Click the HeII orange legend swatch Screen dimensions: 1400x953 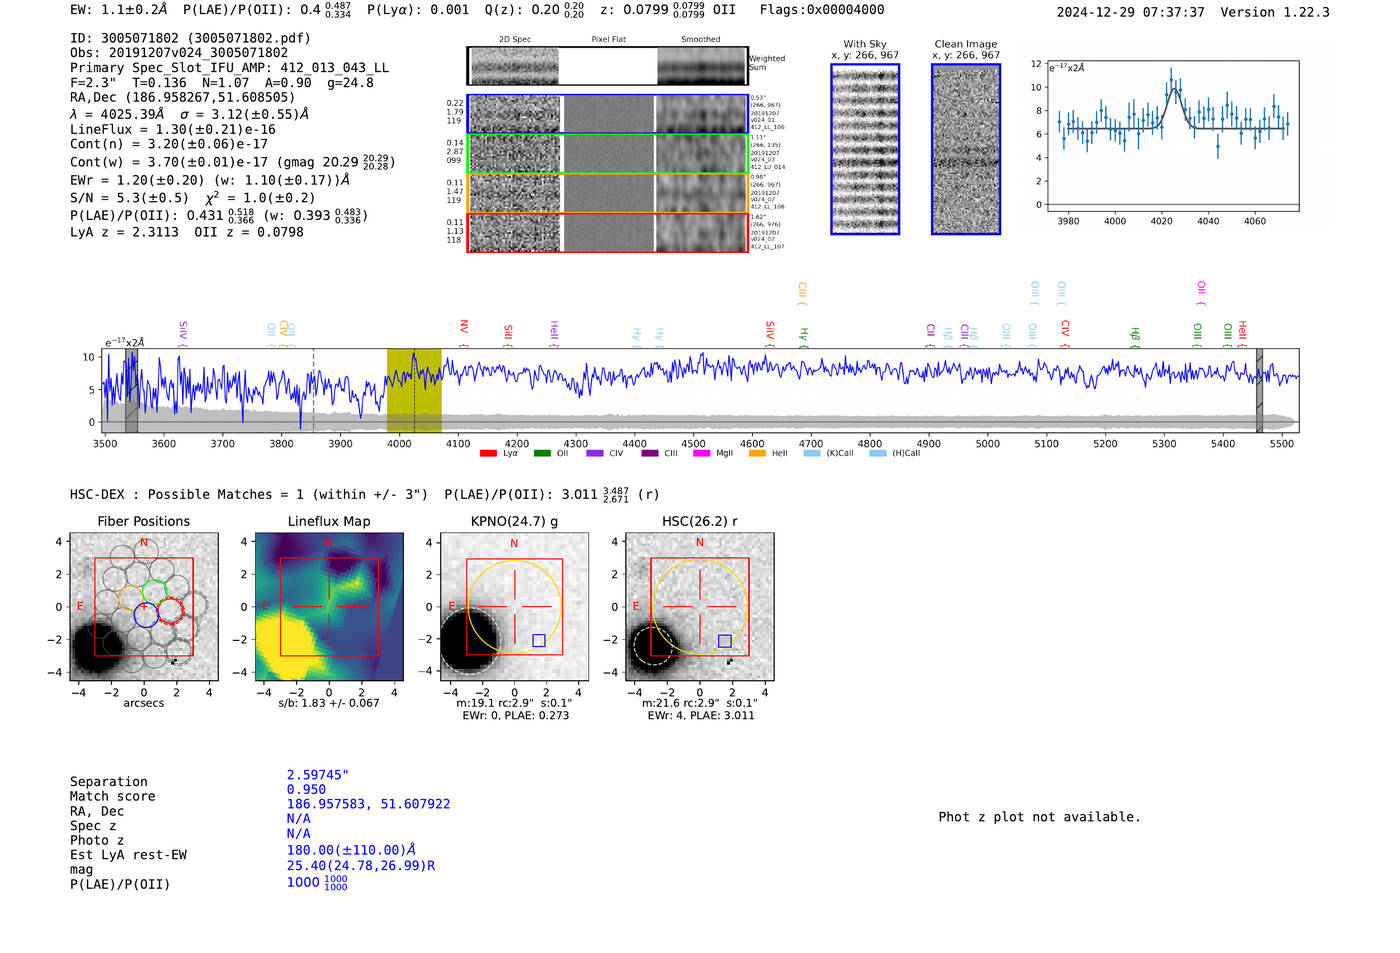pos(757,454)
